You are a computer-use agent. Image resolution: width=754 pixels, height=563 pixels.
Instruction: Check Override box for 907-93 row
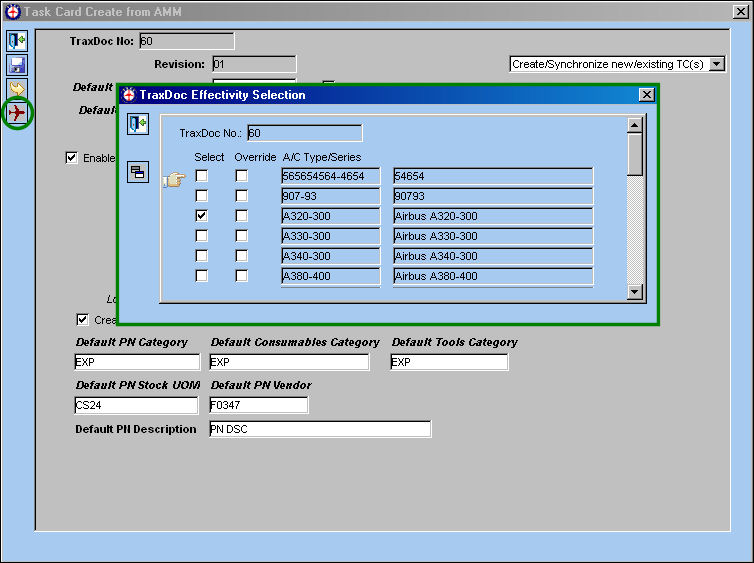[241, 196]
